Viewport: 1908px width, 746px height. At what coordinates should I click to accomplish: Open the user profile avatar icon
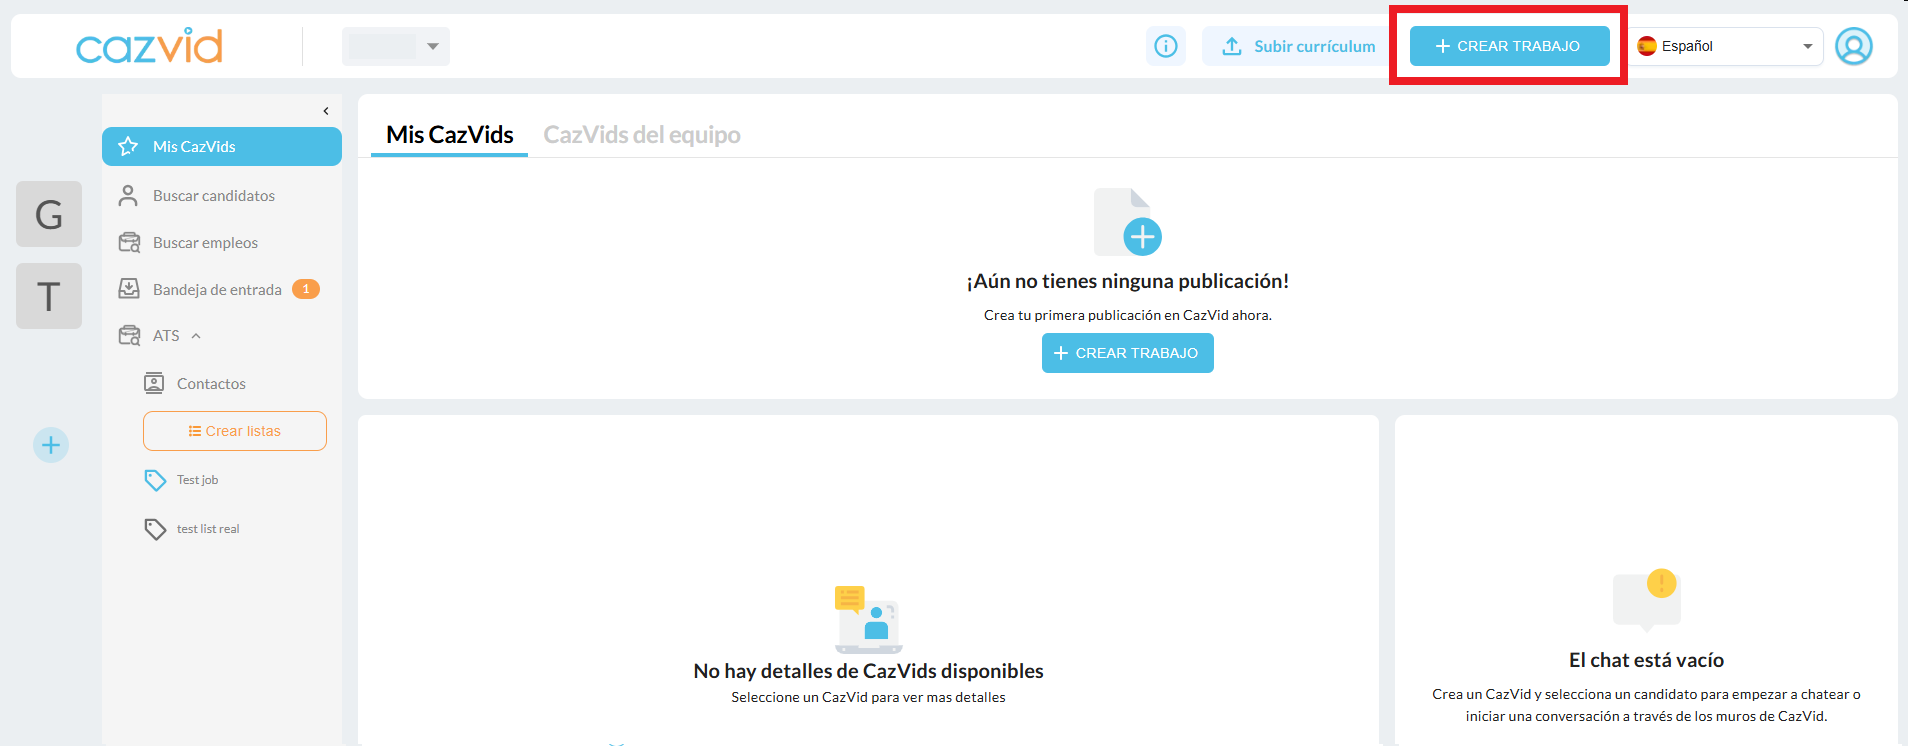pos(1853,46)
